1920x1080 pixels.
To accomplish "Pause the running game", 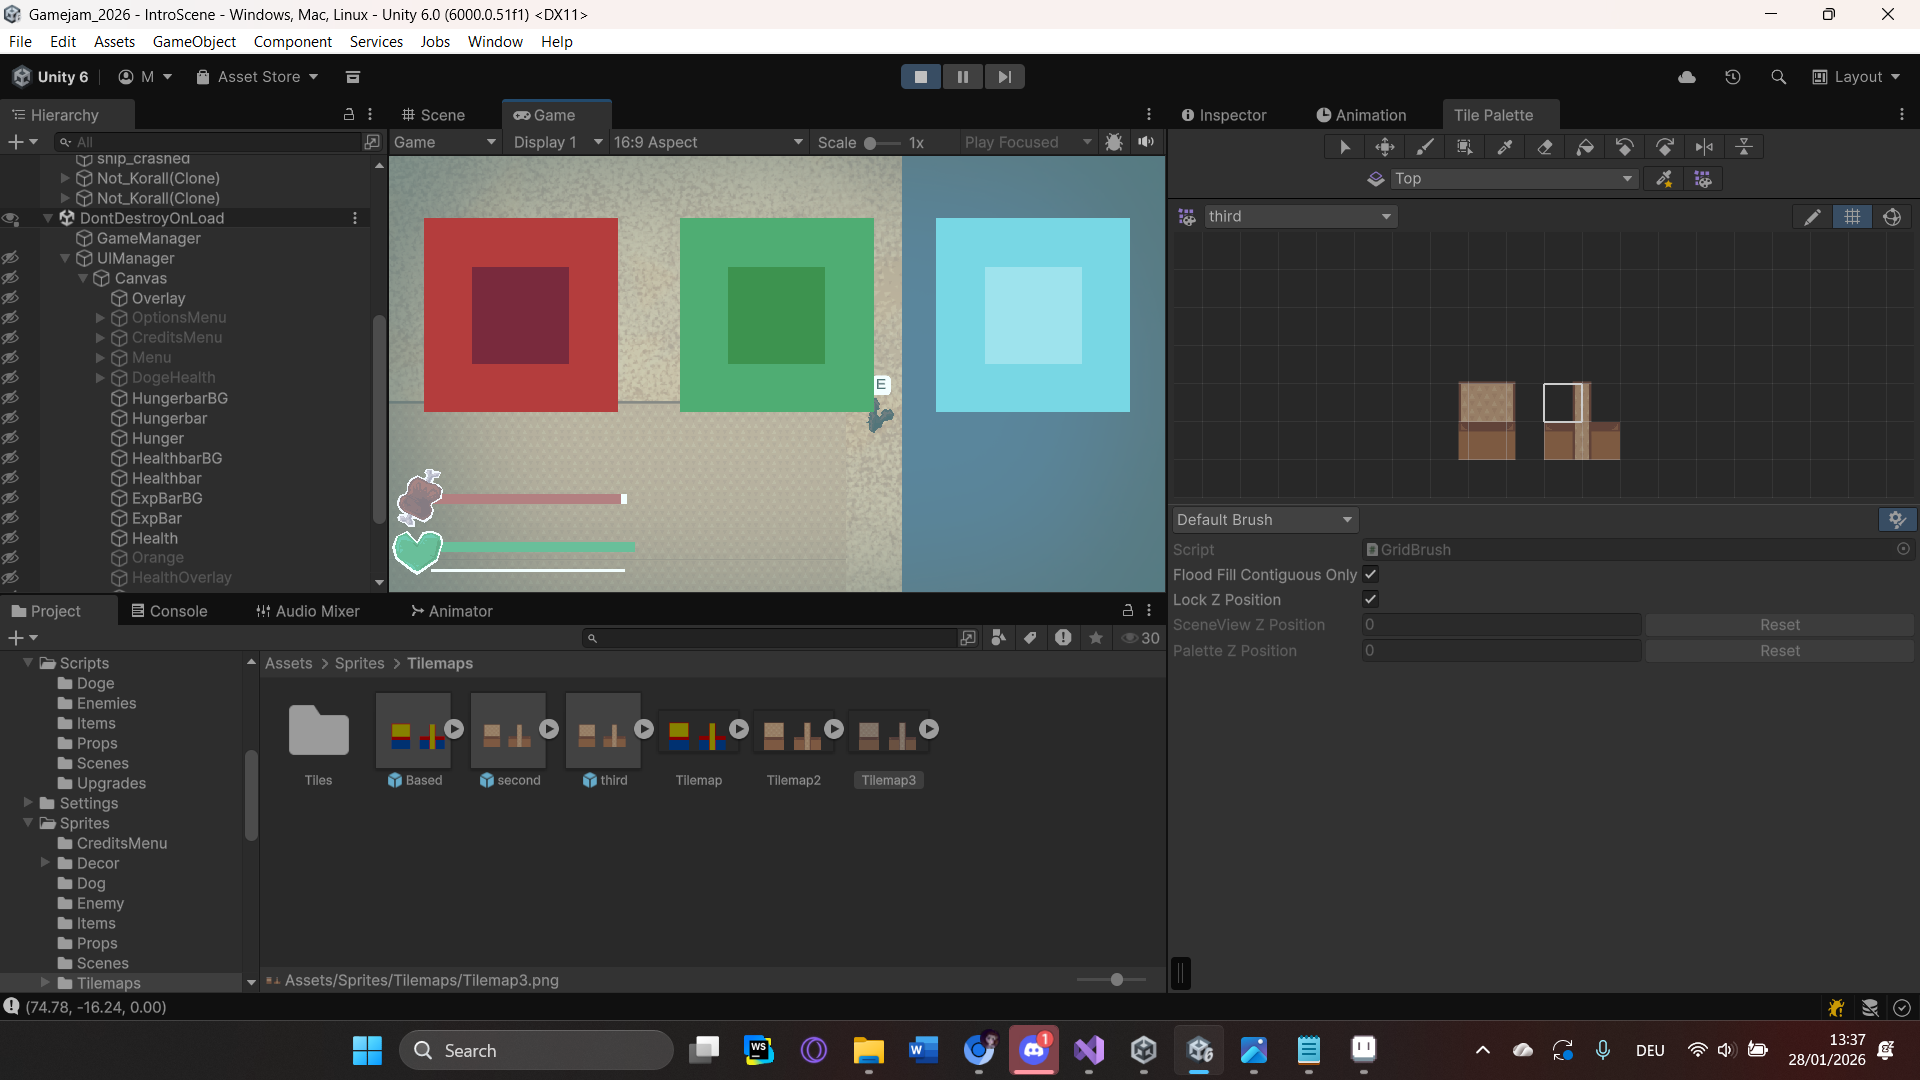I will [962, 77].
